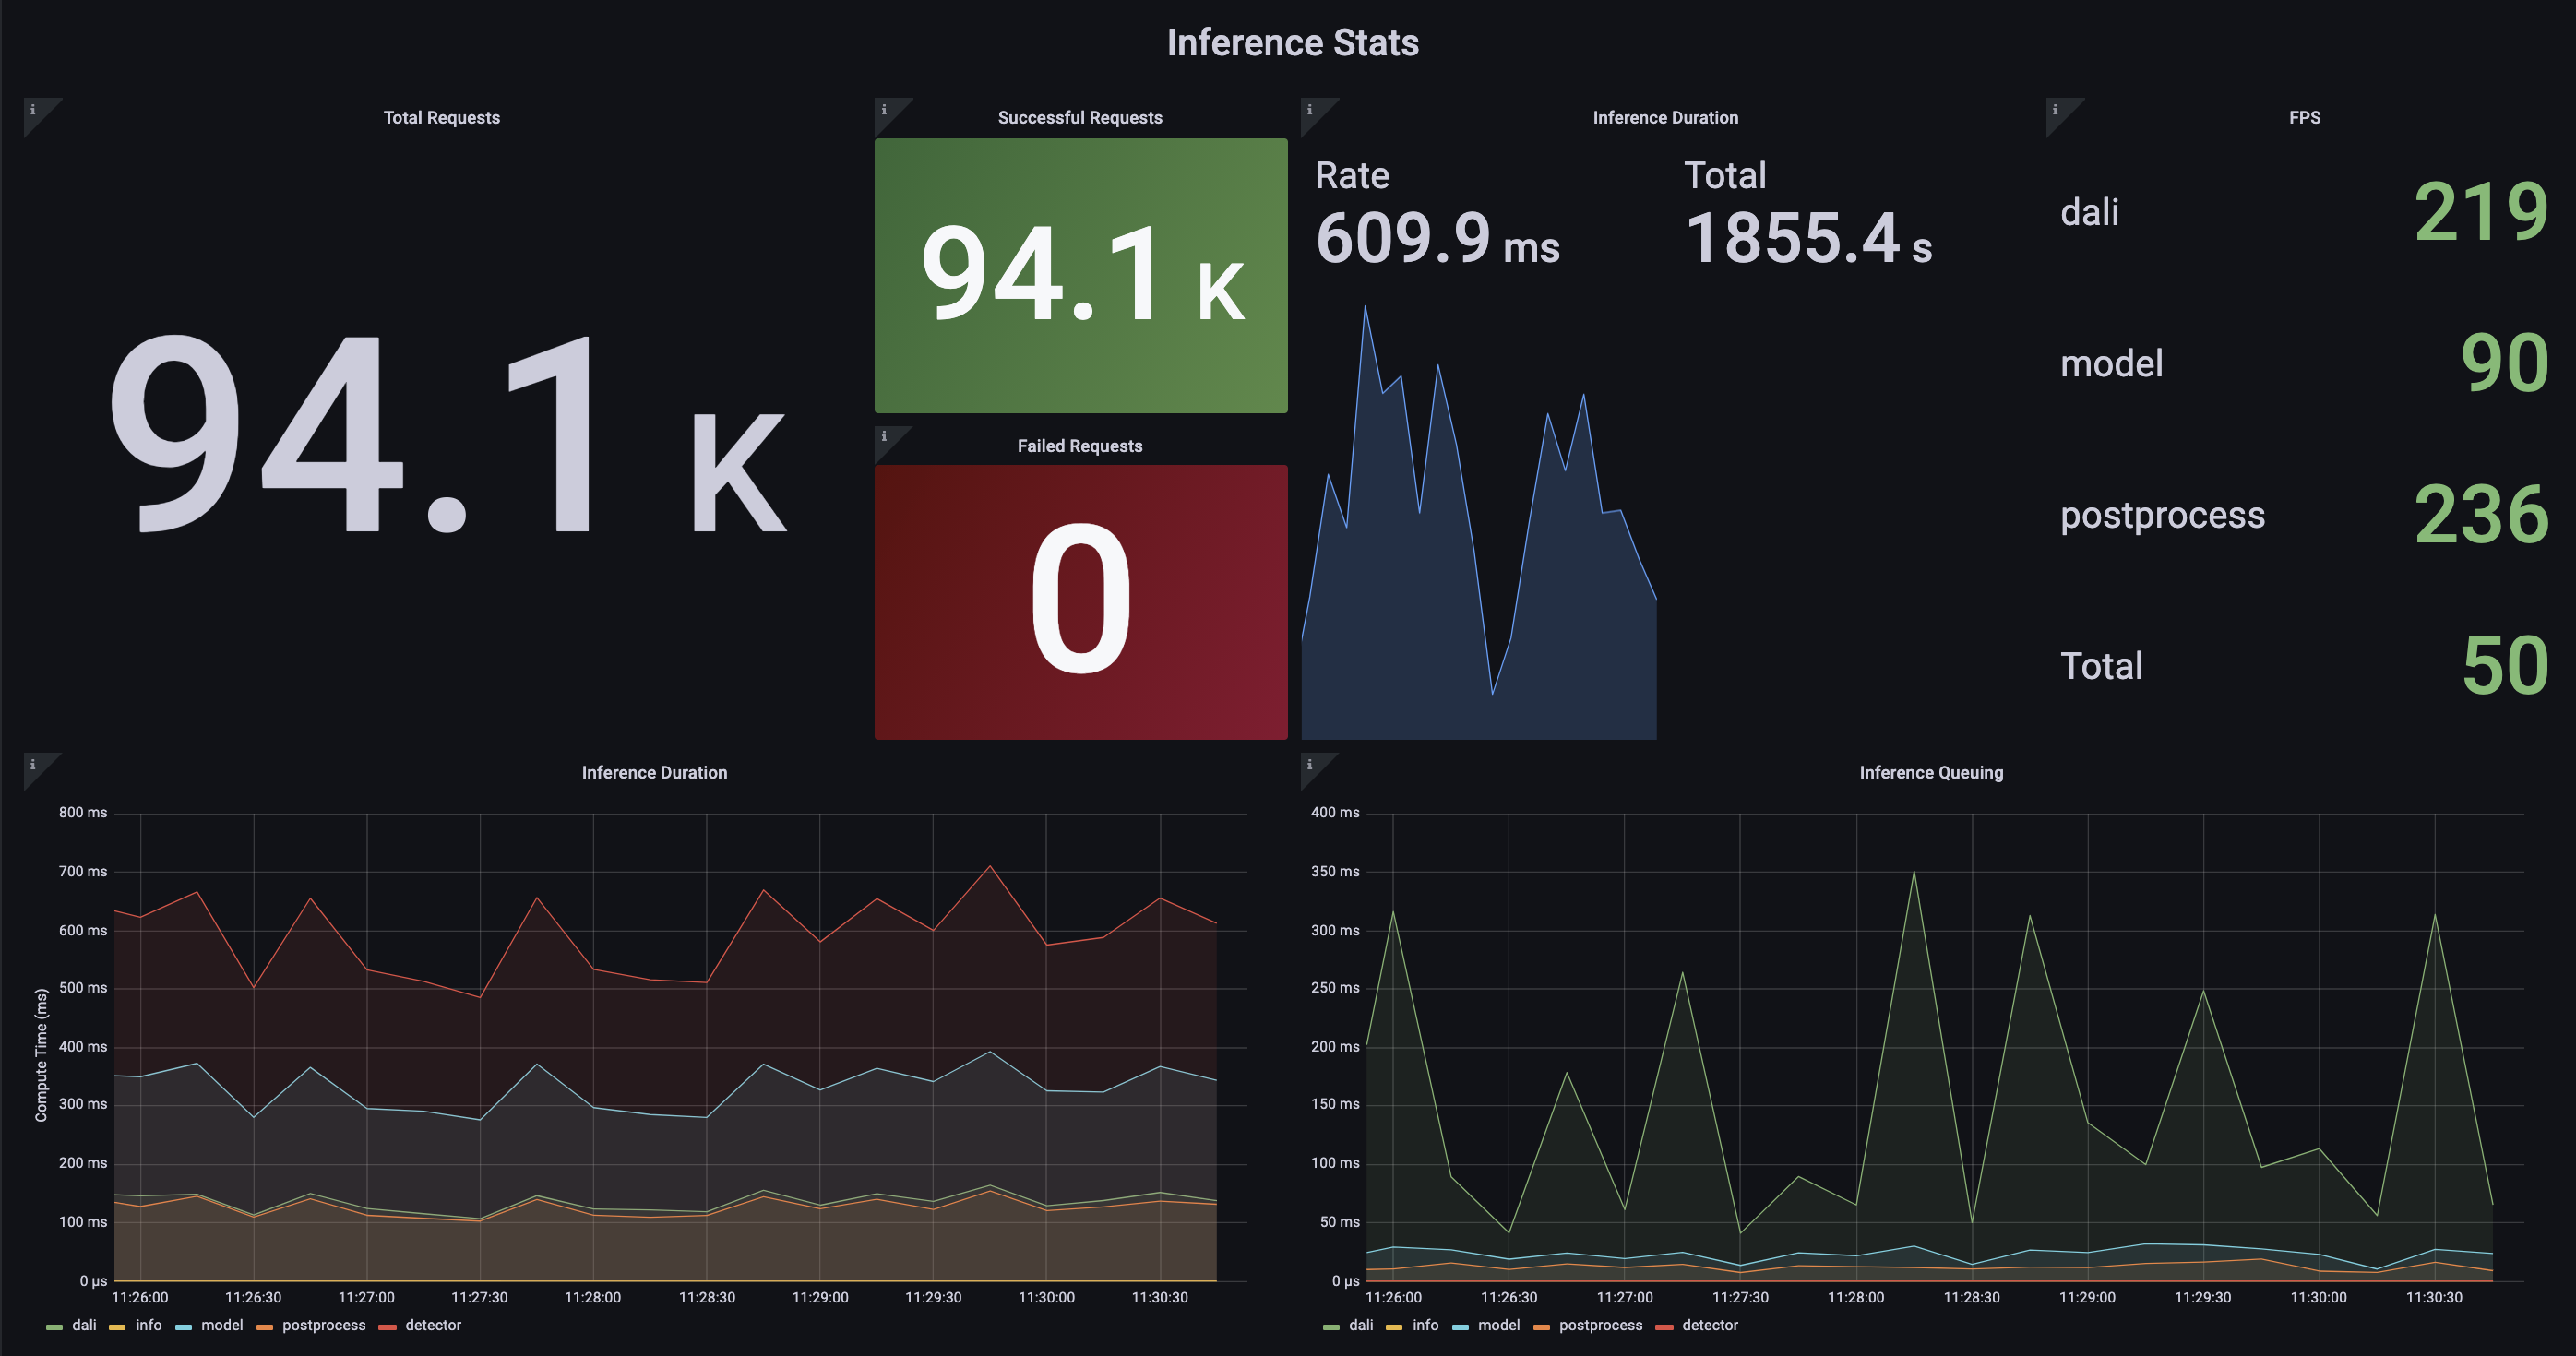Click info icon on Failed Requests panel
Viewport: 2576px width, 1356px height.
point(884,437)
